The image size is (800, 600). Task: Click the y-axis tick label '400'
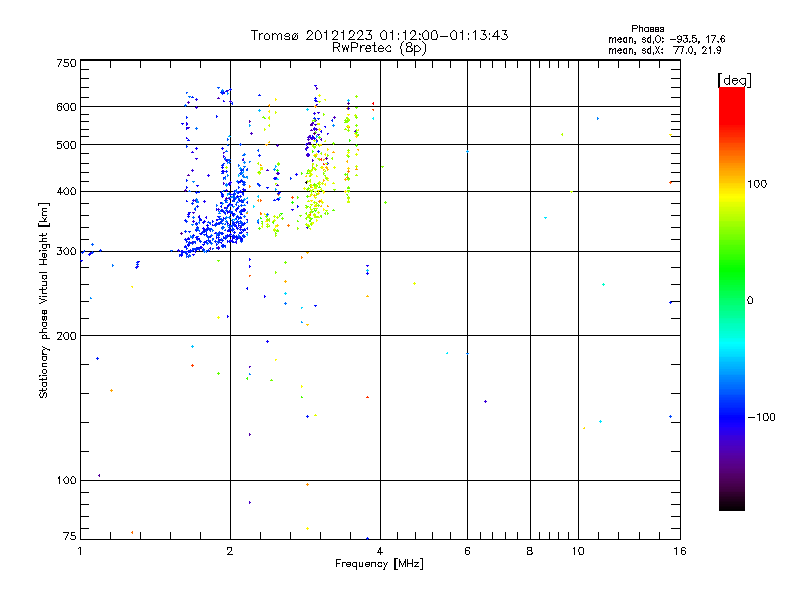(66, 192)
